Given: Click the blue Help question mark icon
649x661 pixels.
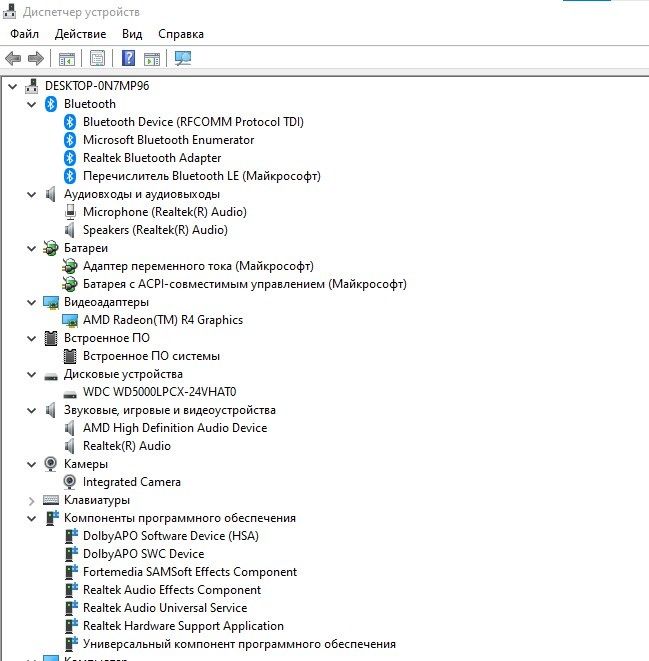Looking at the screenshot, I should click(129, 58).
